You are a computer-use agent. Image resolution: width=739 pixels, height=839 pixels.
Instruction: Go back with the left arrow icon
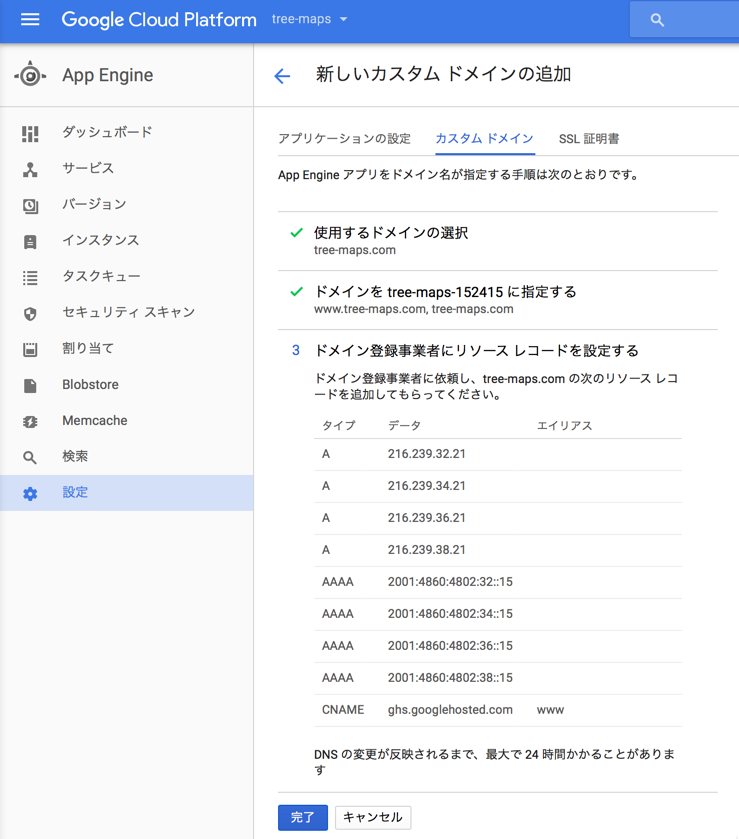282,76
